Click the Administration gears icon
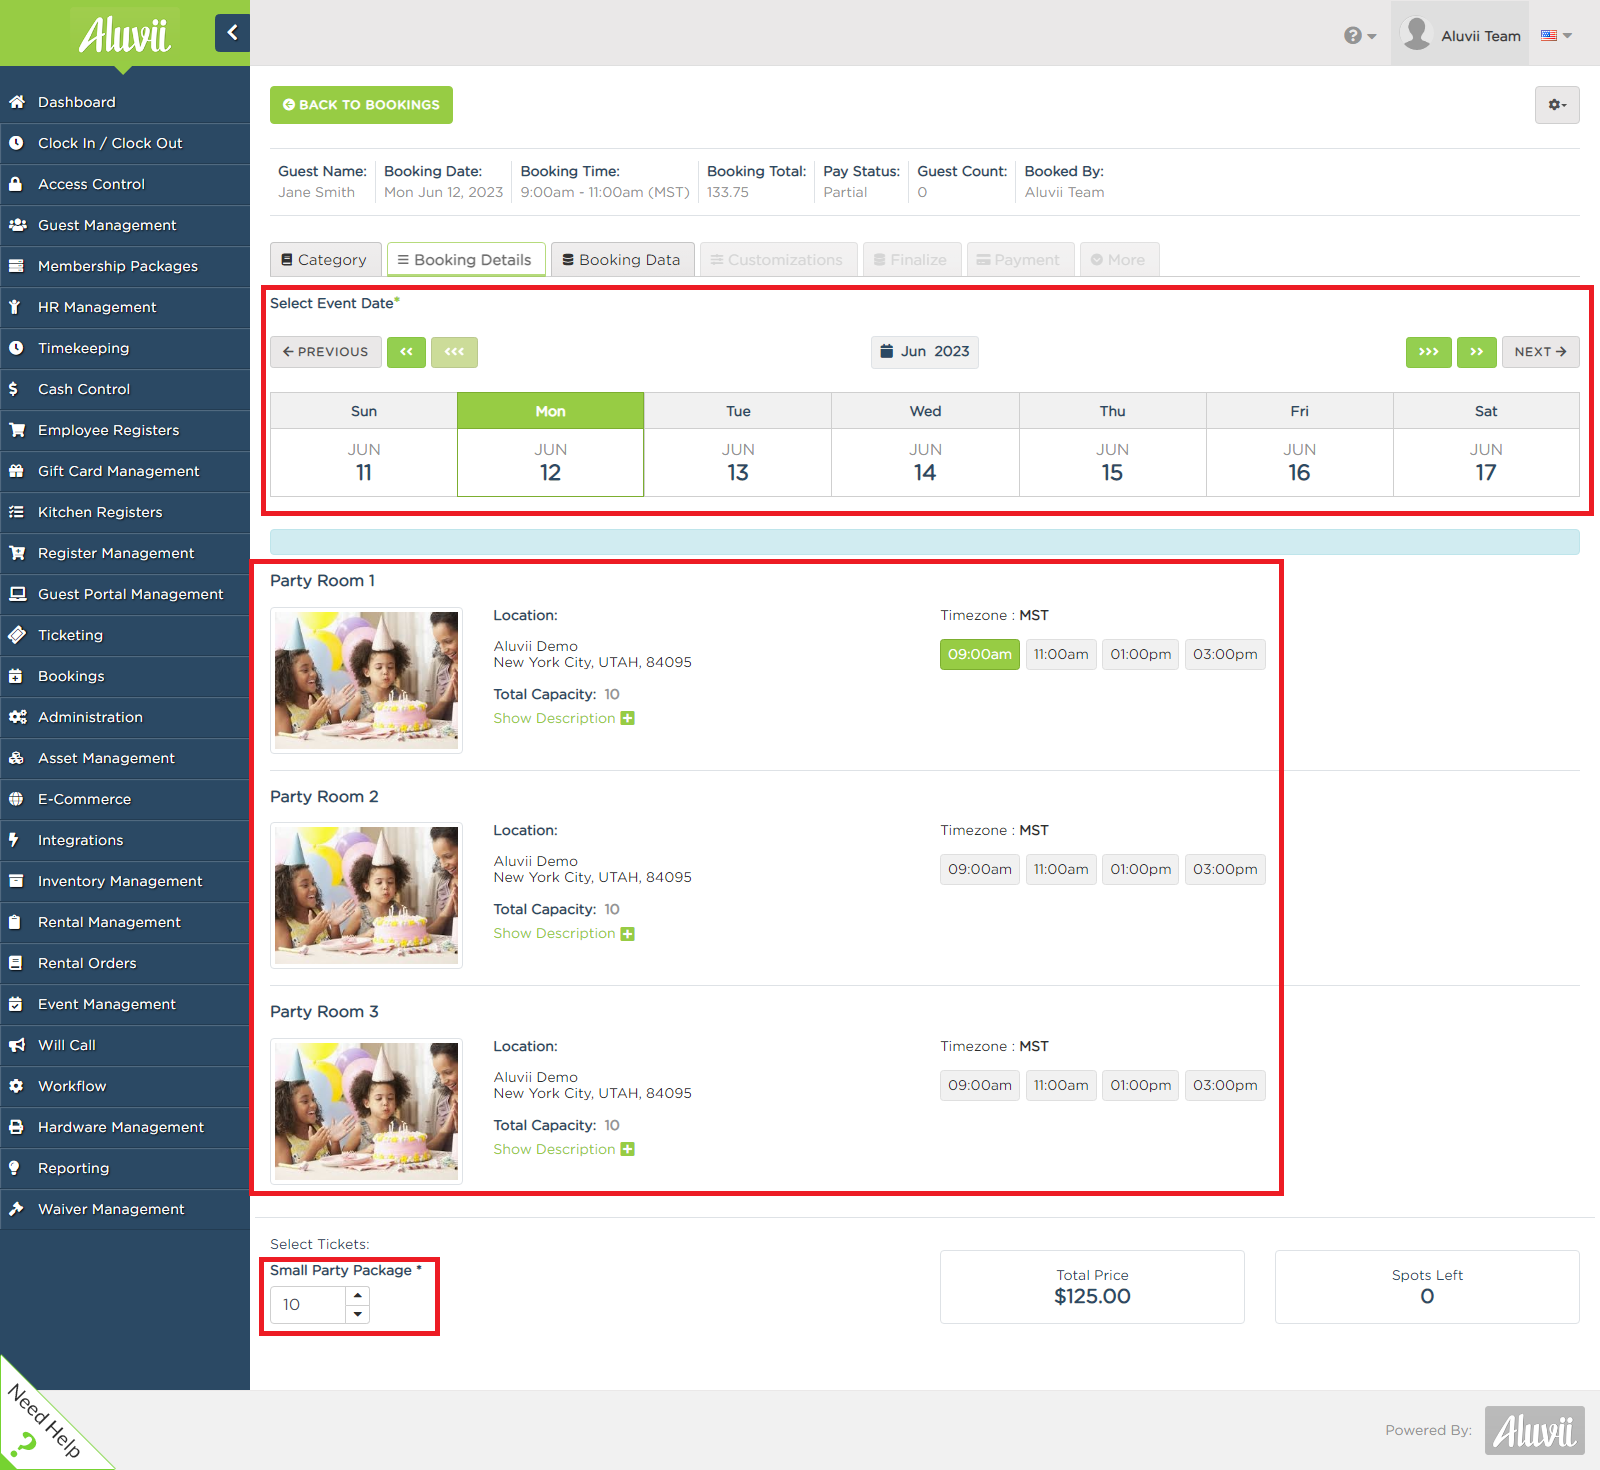 17,717
